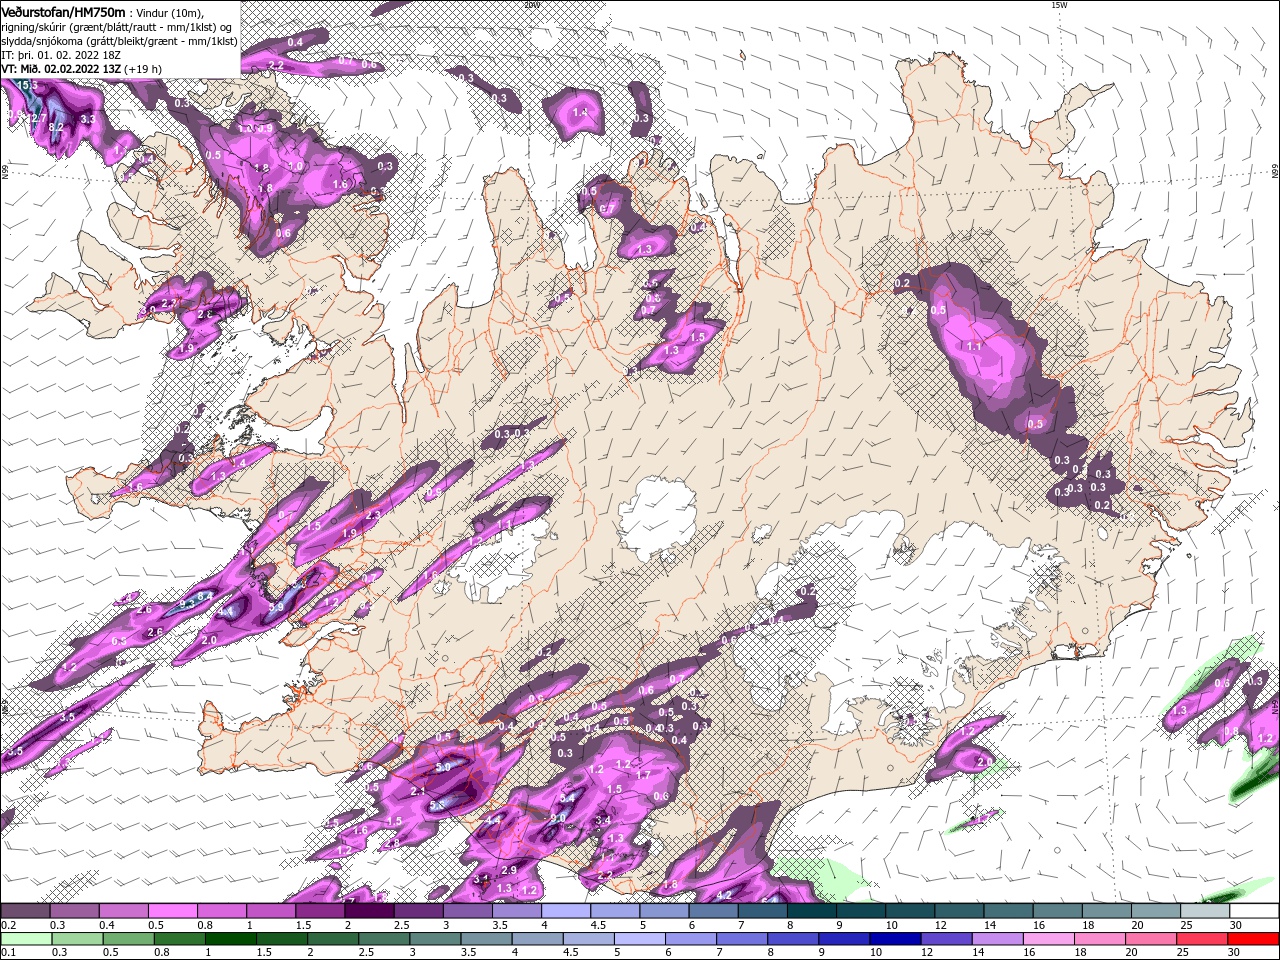Click the 'slydda/snjókoma' legend description line
Screen dimensions: 1280x960
pyautogui.click(x=117, y=41)
